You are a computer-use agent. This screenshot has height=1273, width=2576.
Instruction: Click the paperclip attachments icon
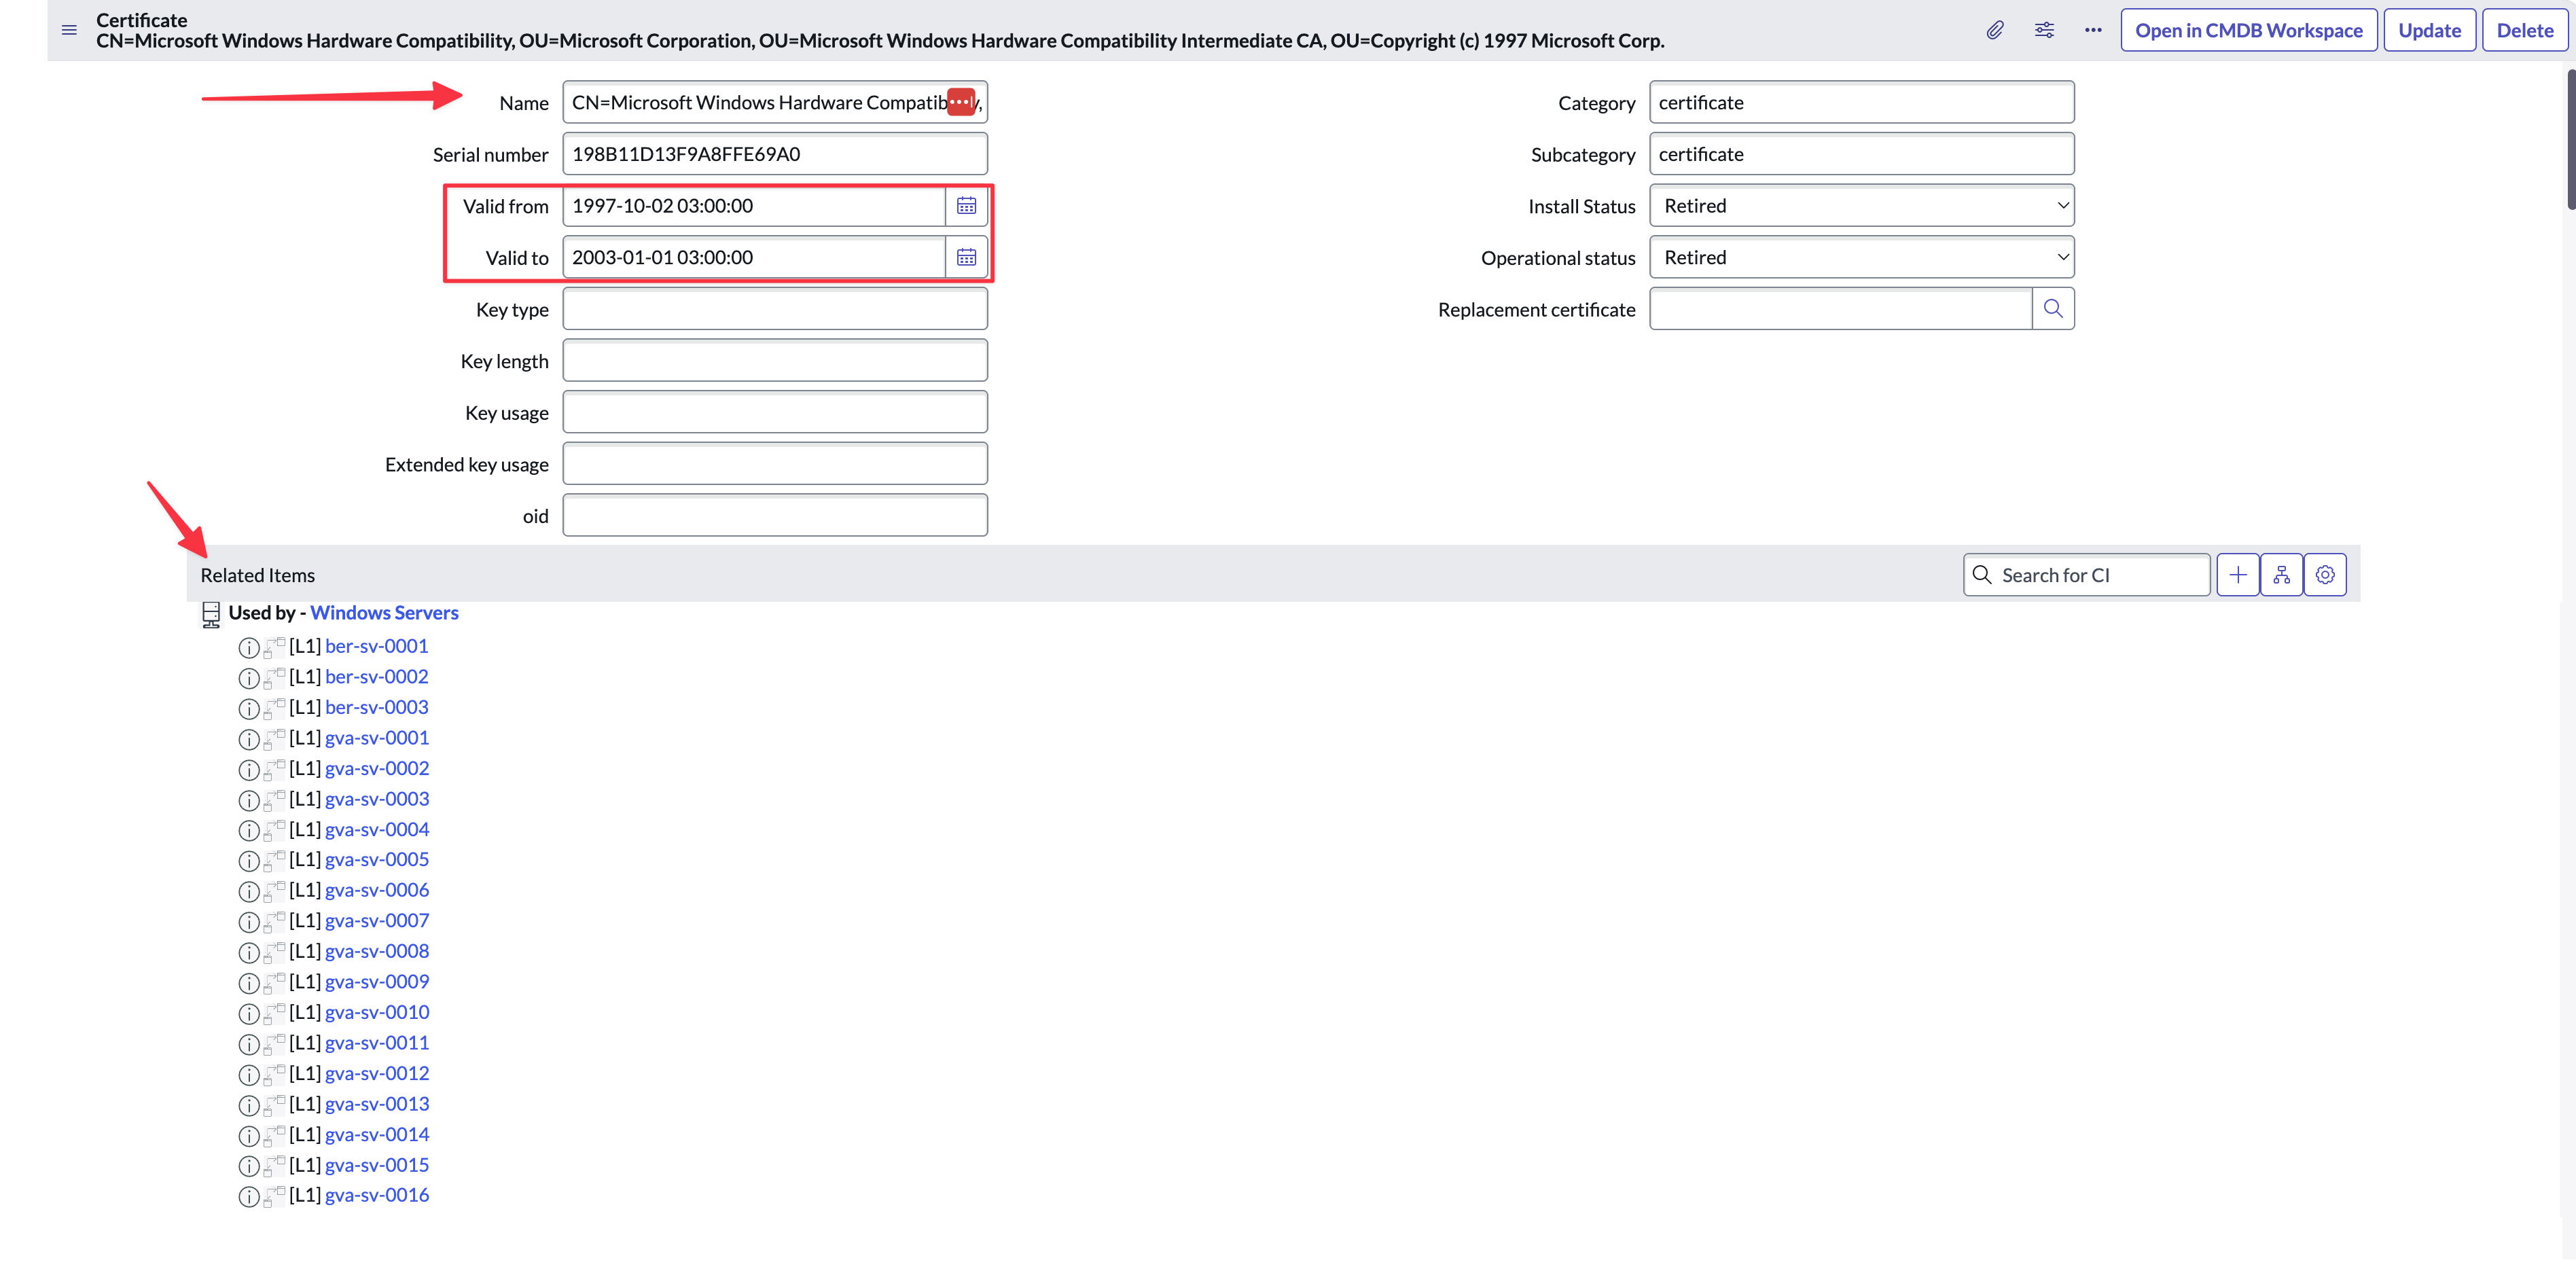pyautogui.click(x=1994, y=30)
